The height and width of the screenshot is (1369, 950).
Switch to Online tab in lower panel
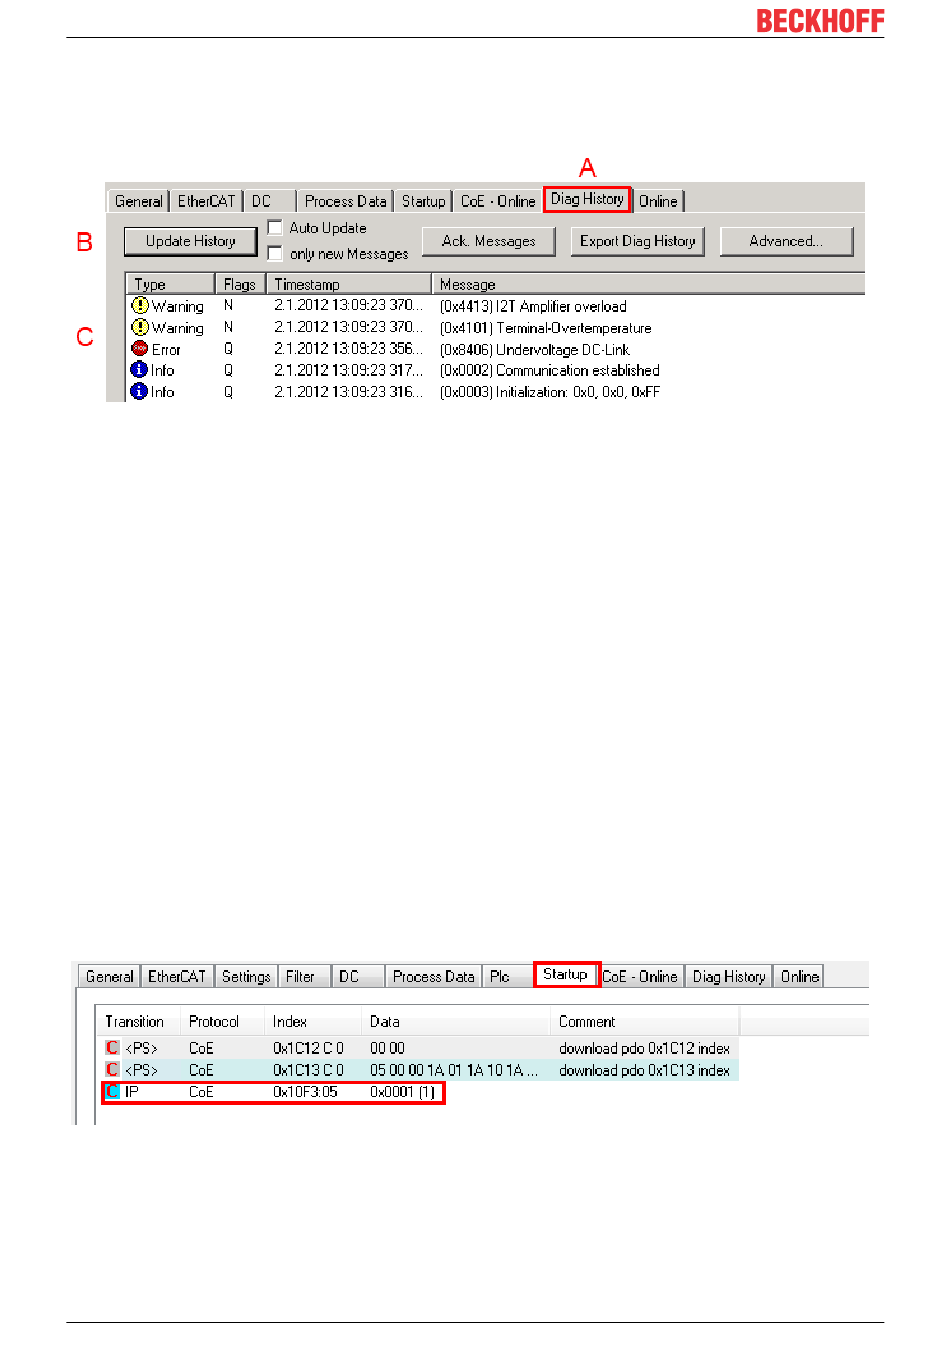[x=800, y=976]
